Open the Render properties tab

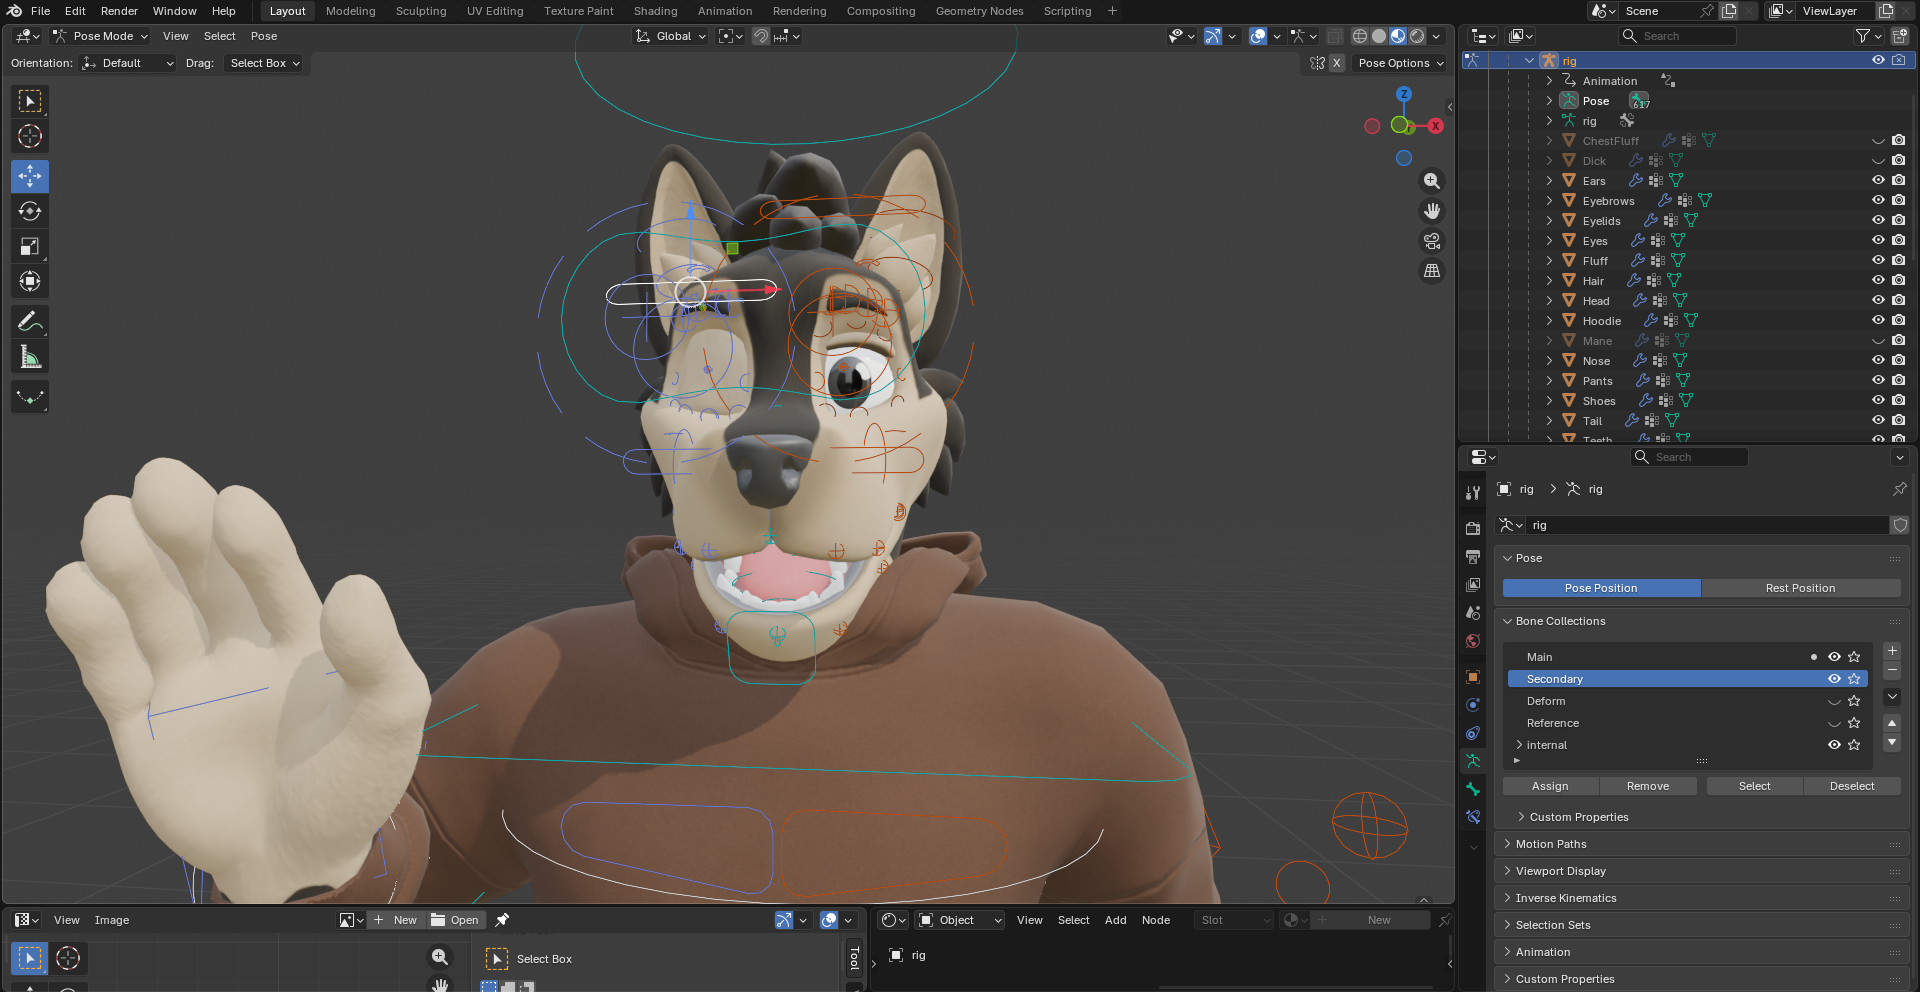point(1473,528)
